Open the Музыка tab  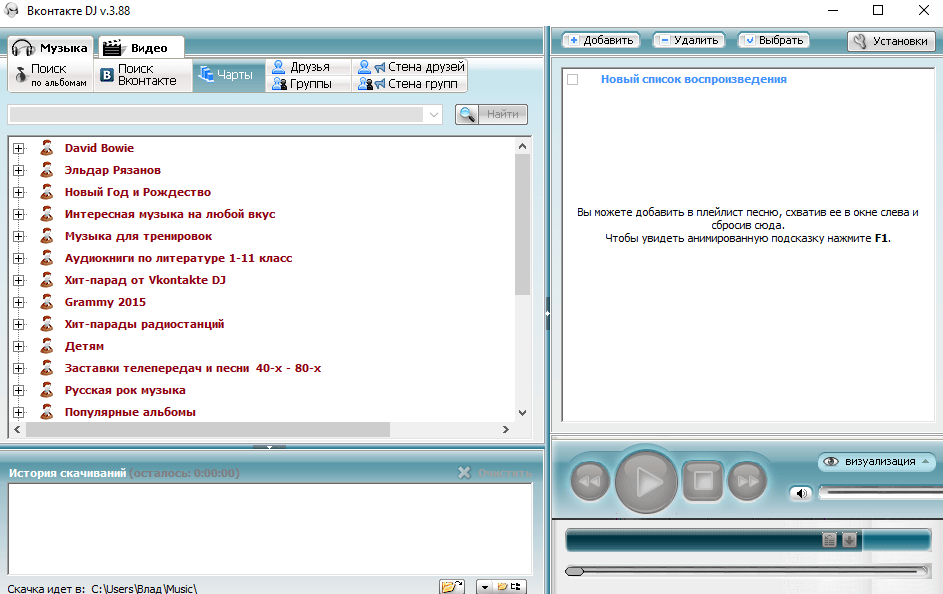[50, 47]
